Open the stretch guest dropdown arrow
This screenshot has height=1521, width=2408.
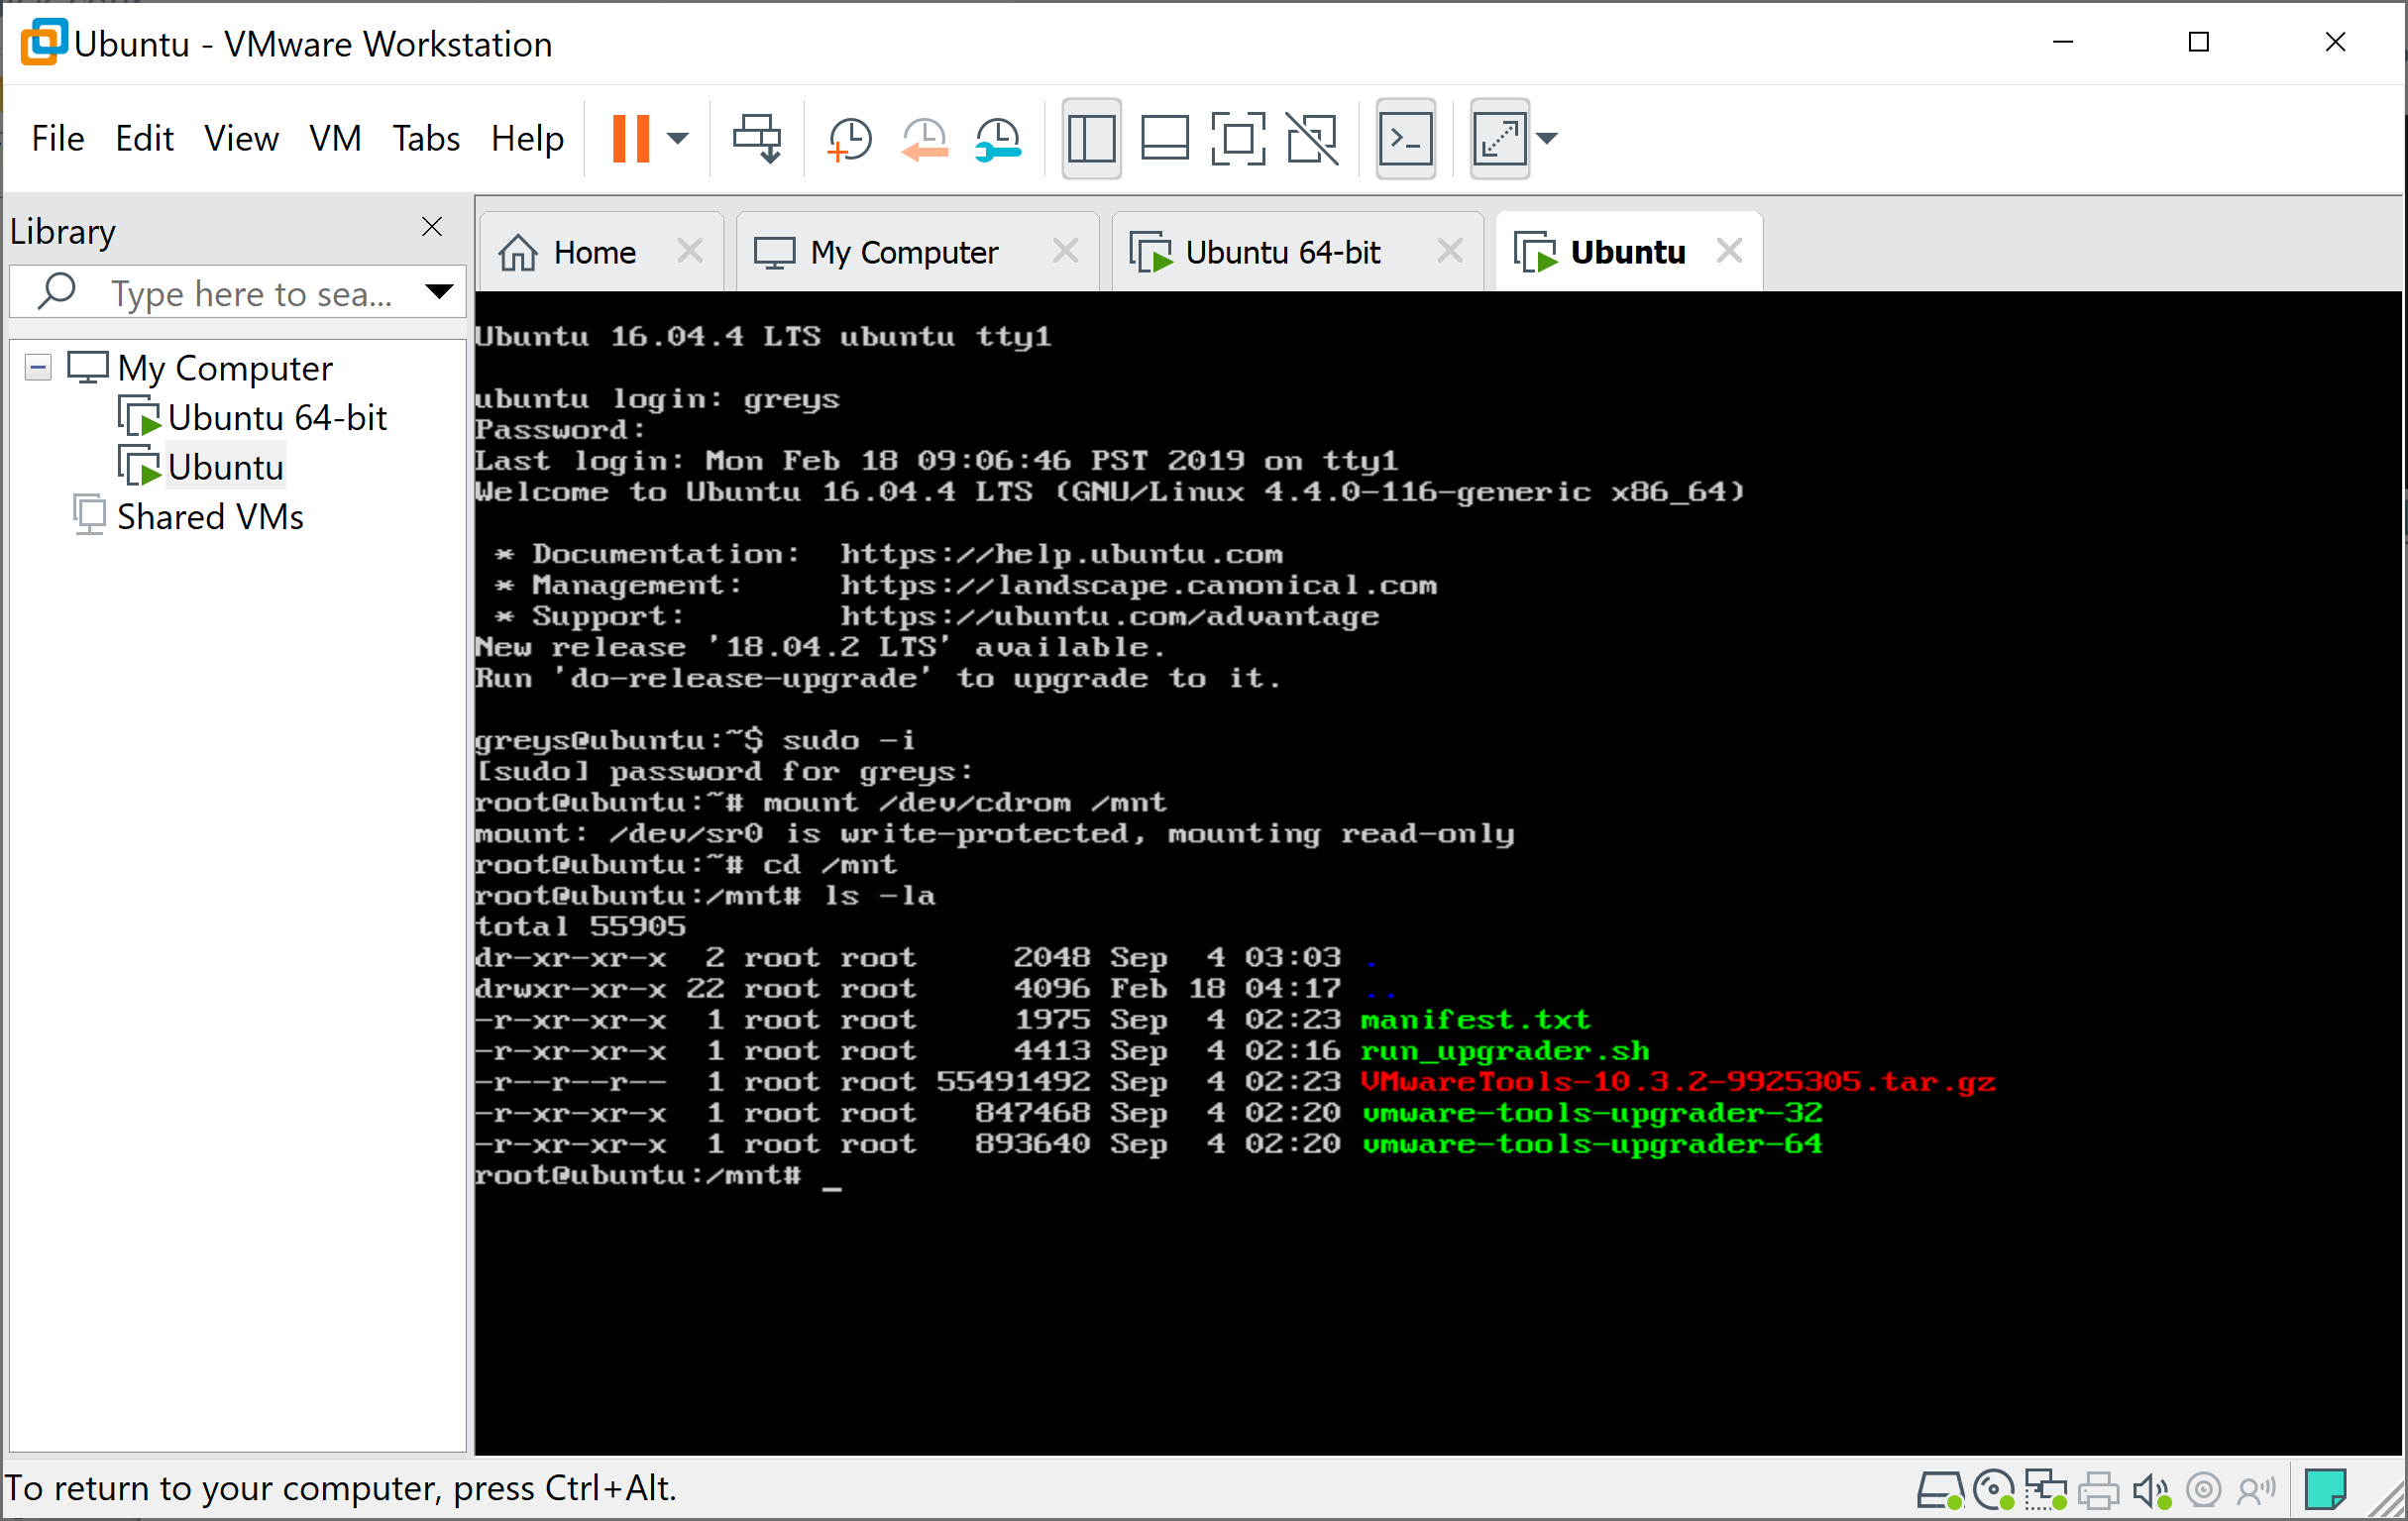pos(1547,138)
